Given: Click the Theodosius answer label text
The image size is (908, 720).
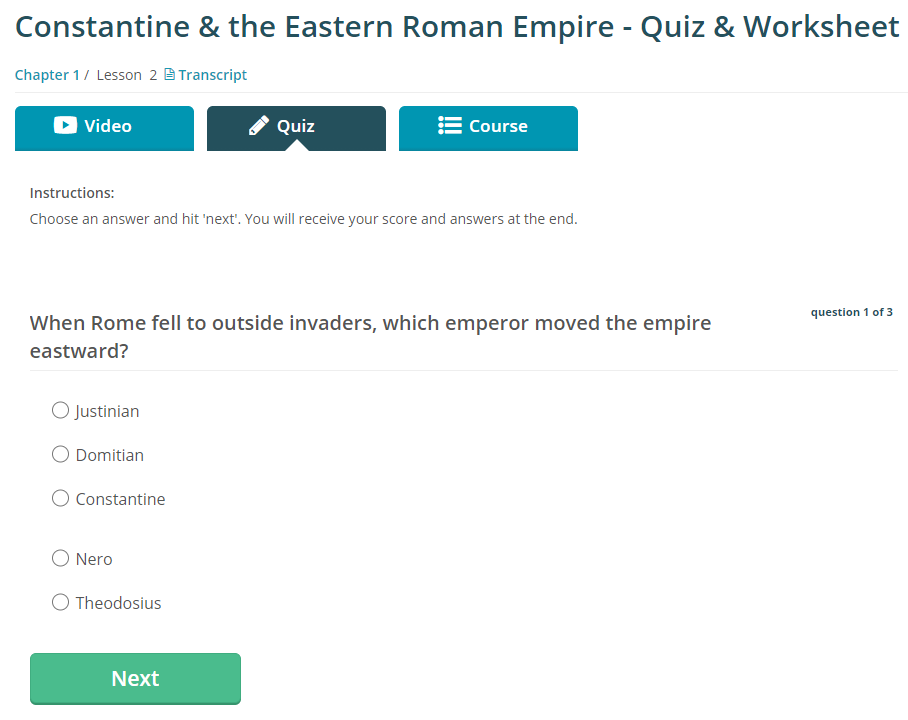Looking at the screenshot, I should click(x=118, y=603).
